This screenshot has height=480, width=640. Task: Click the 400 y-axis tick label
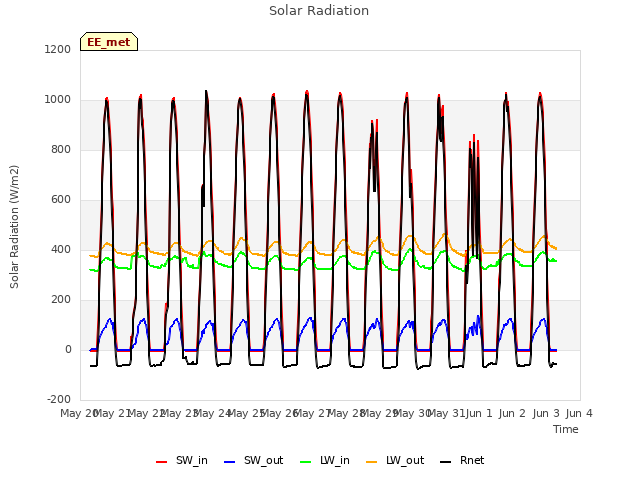click(61, 249)
